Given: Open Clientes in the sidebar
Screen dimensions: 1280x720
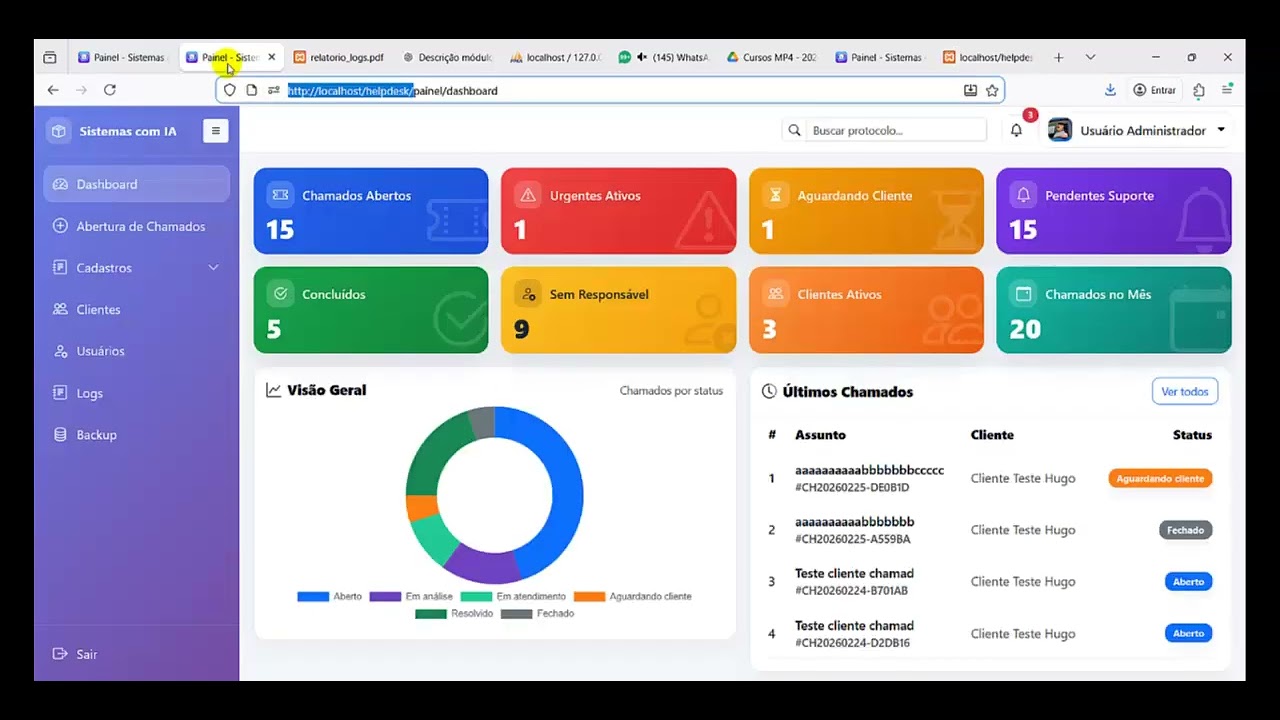Looking at the screenshot, I should [x=136, y=309].
